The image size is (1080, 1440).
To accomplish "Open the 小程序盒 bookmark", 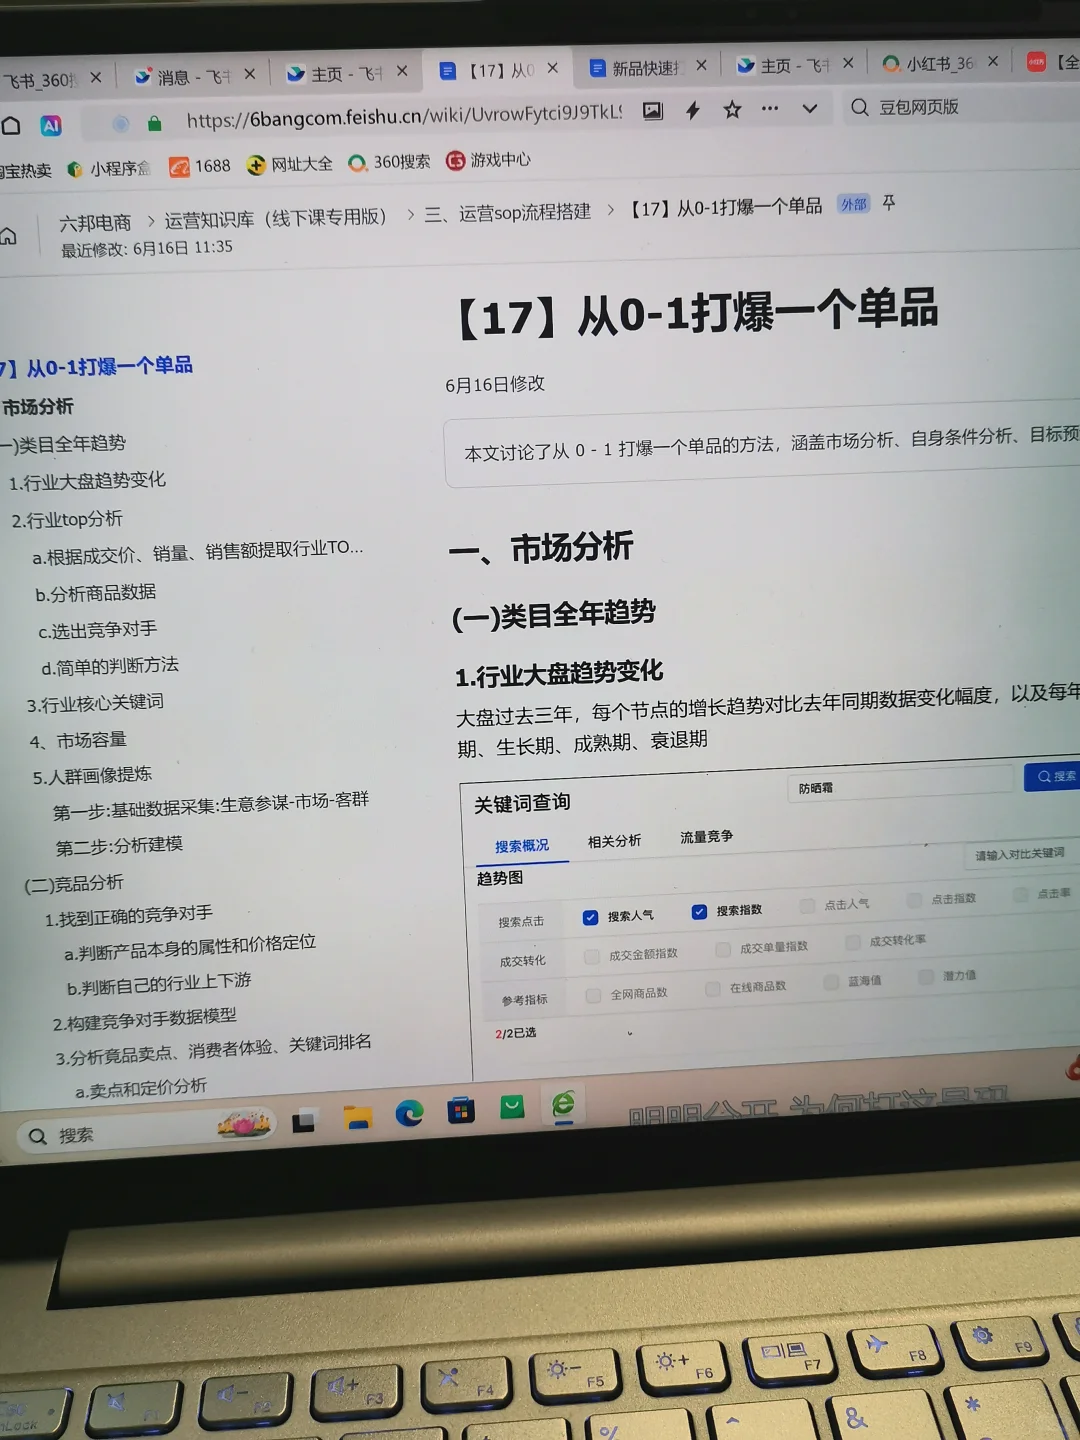I will click(109, 168).
